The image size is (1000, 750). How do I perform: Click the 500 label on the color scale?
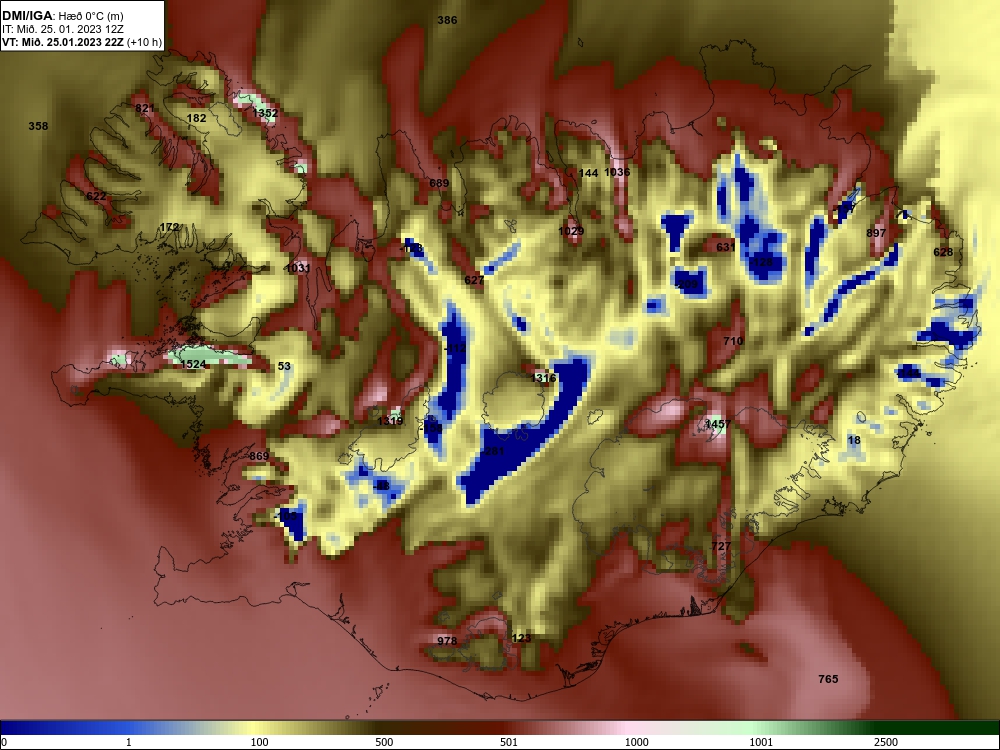384,742
